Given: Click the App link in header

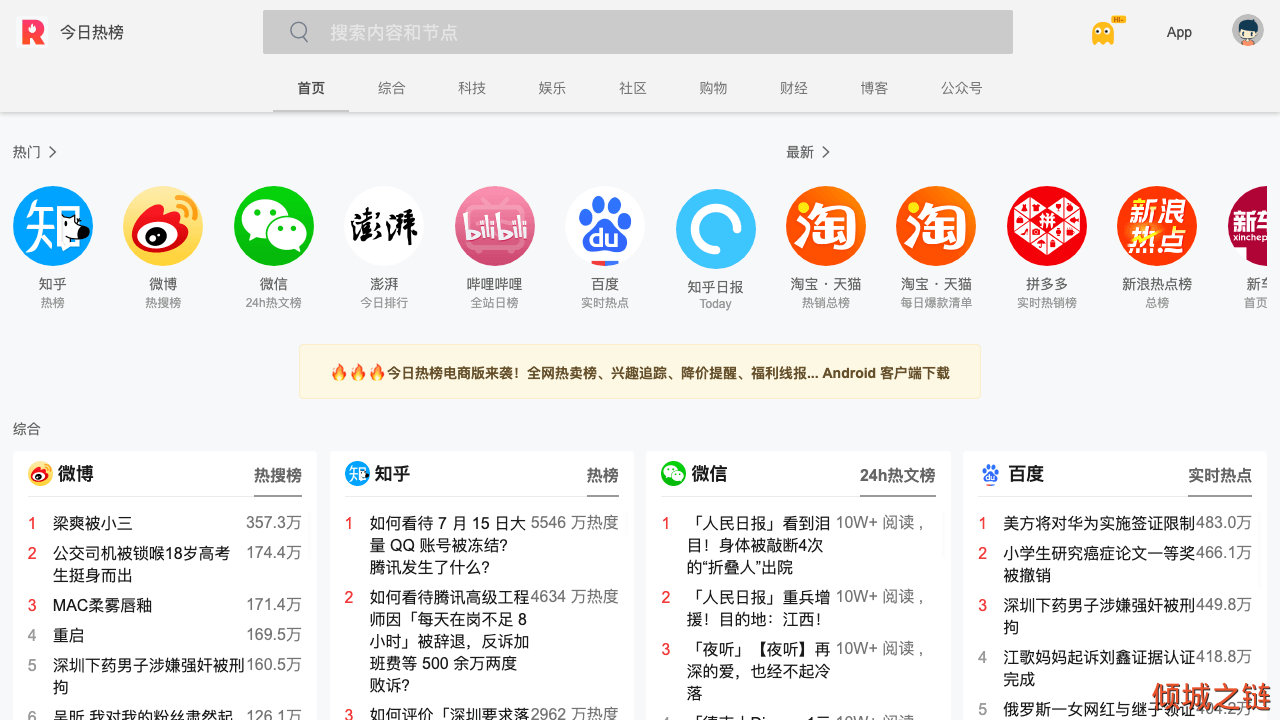Looking at the screenshot, I should pyautogui.click(x=1179, y=32).
